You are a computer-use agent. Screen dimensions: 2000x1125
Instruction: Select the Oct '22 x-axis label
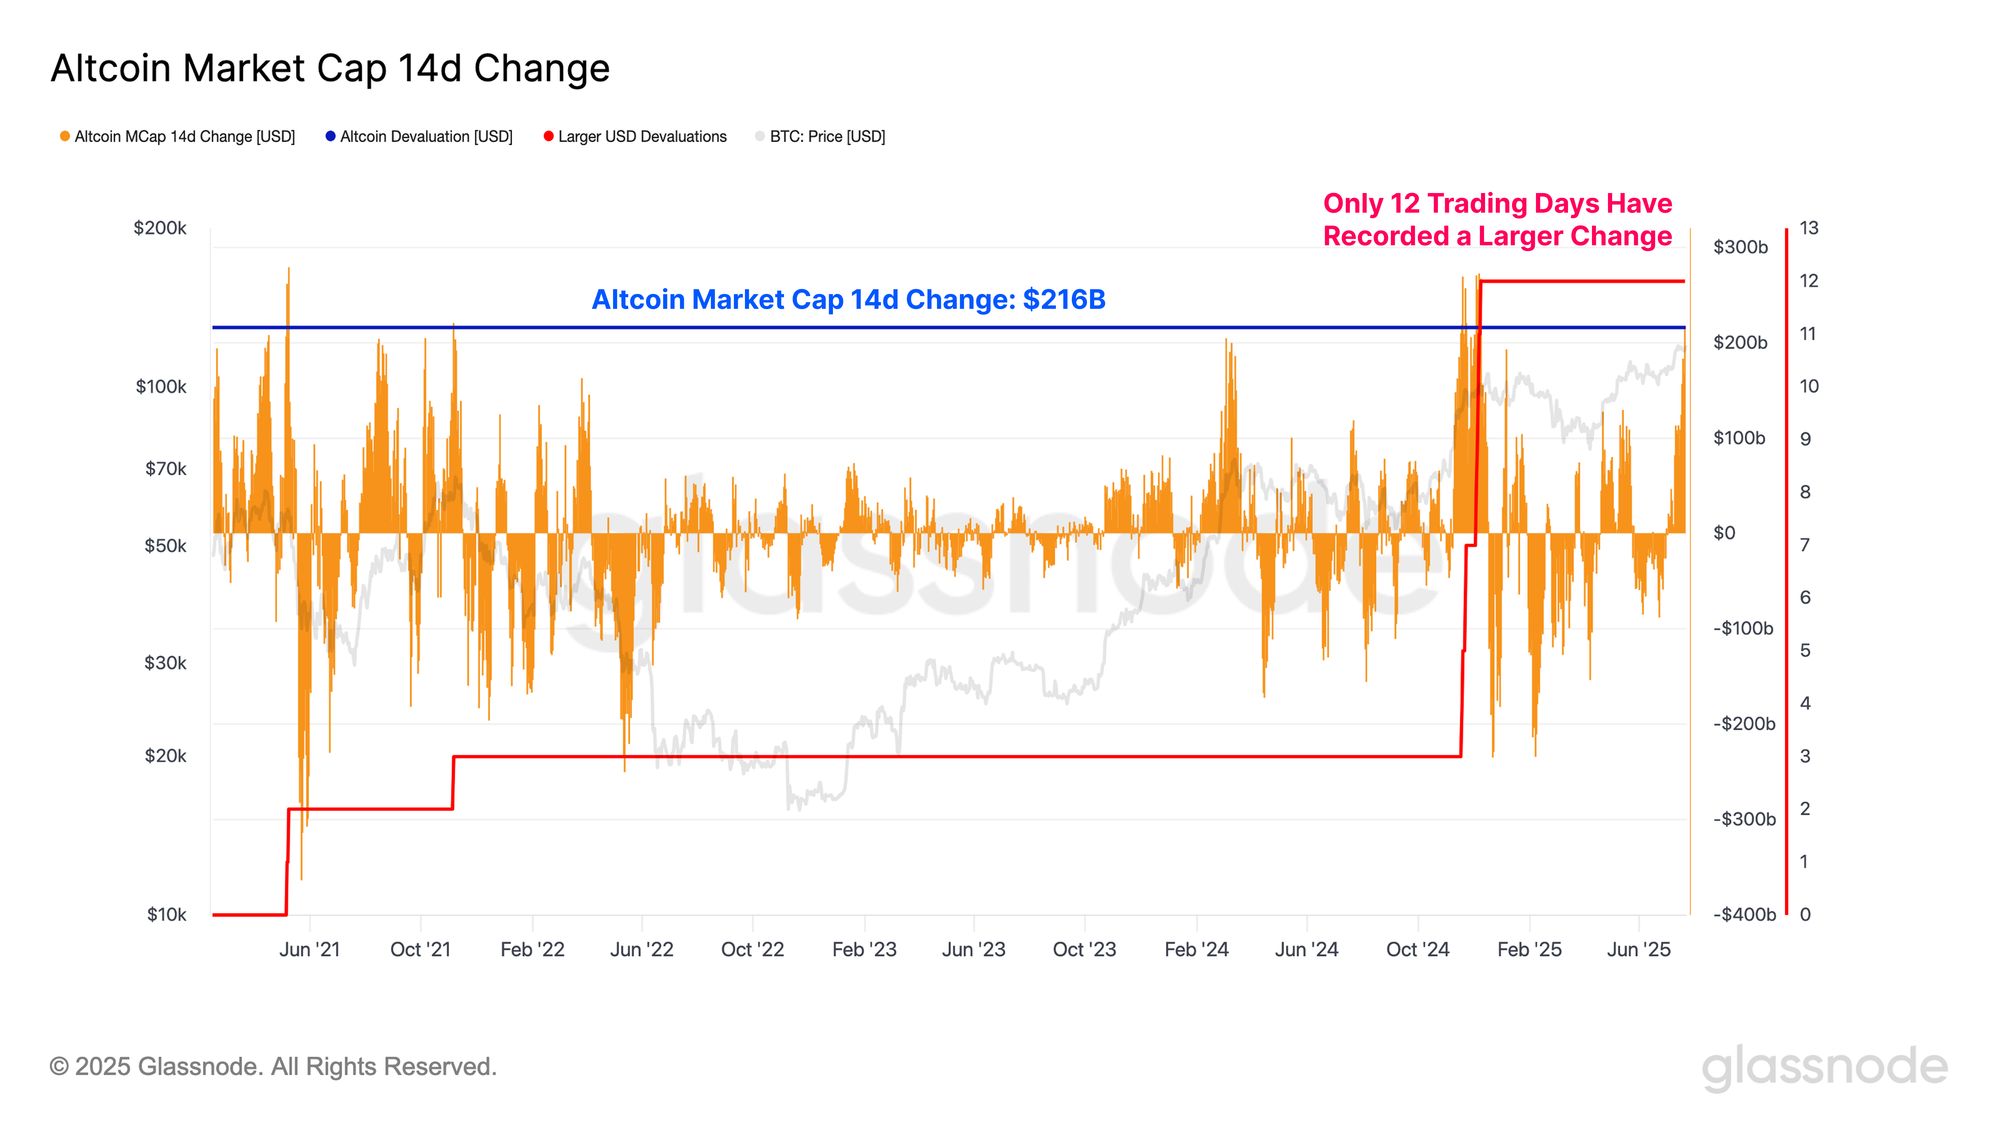coord(752,950)
